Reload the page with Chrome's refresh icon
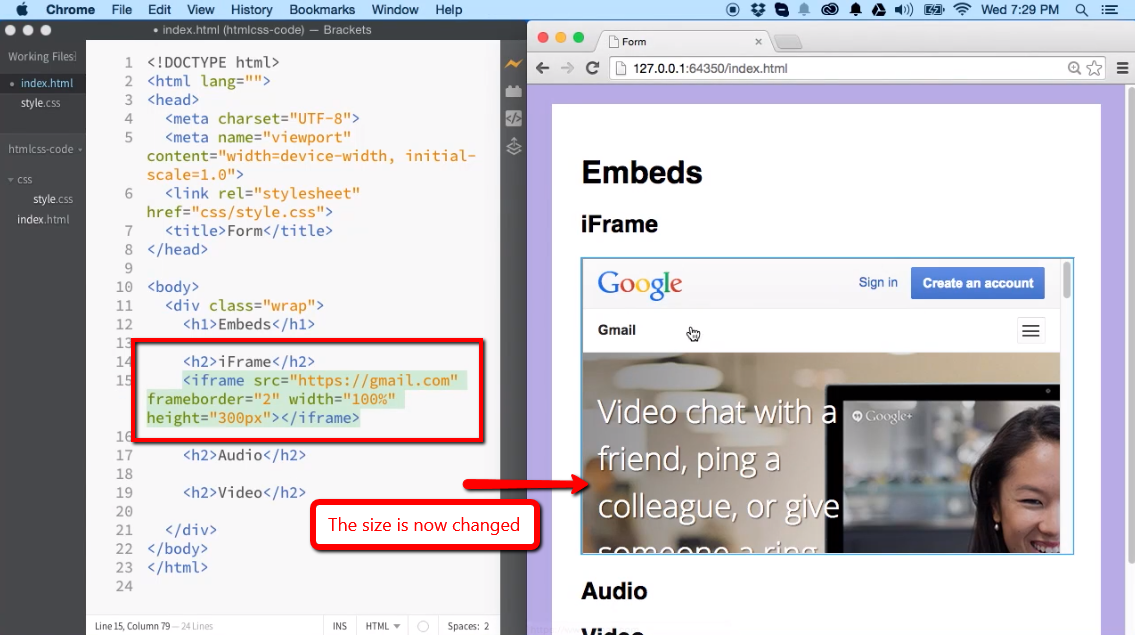Viewport: 1135px width, 635px height. tap(592, 69)
